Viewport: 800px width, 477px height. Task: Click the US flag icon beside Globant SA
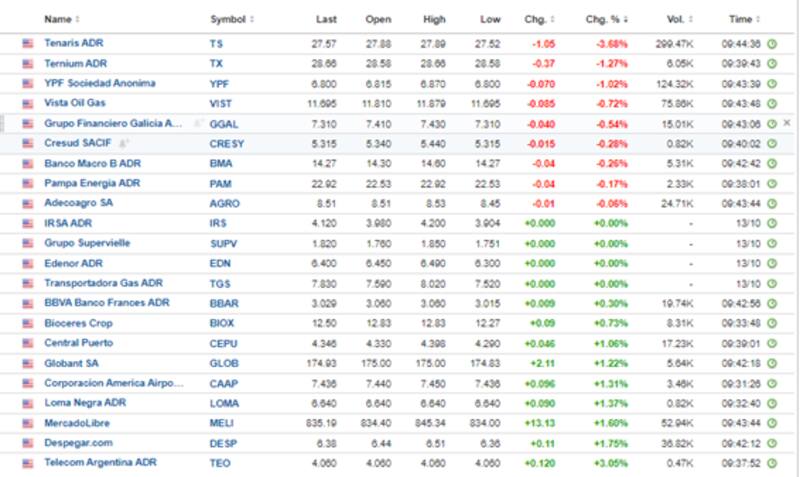(x=27, y=363)
